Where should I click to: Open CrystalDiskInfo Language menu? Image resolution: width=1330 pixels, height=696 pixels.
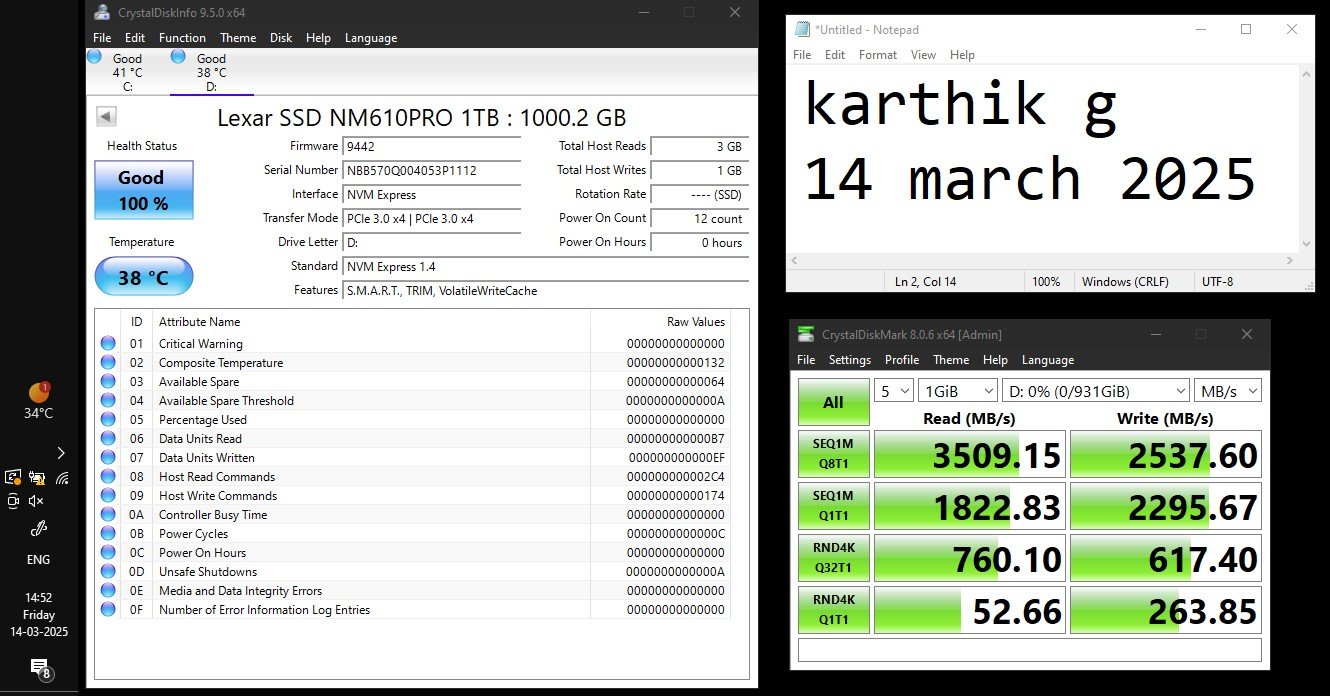tap(371, 38)
